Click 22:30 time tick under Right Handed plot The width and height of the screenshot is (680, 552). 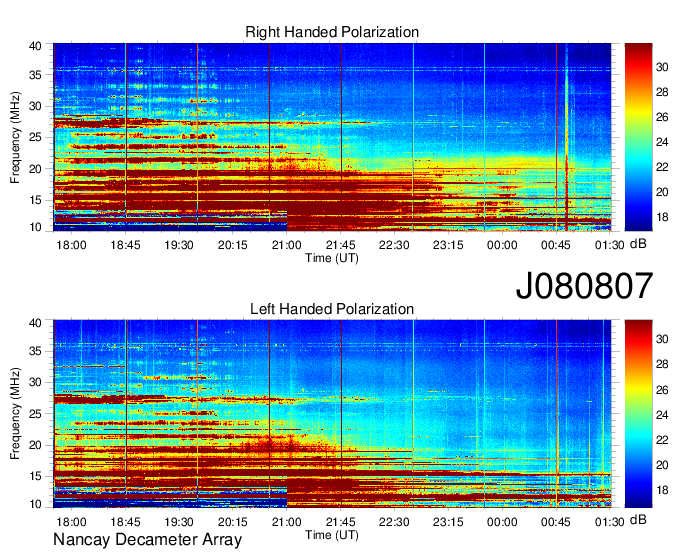394,245
